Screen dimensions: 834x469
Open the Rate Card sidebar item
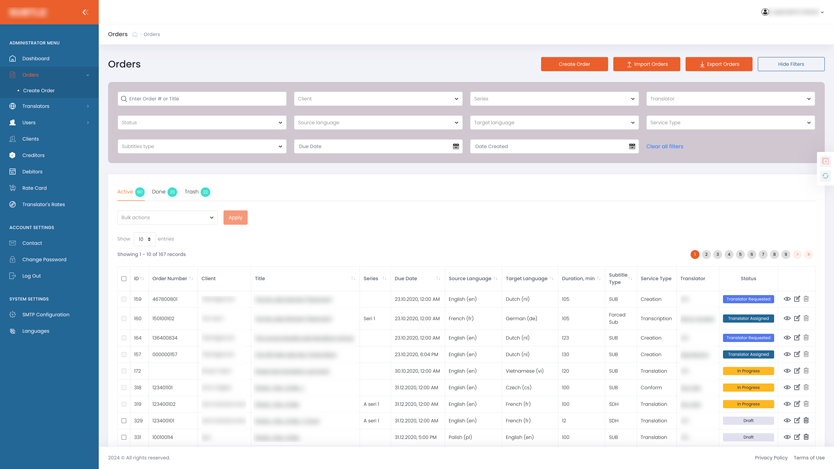coord(34,188)
